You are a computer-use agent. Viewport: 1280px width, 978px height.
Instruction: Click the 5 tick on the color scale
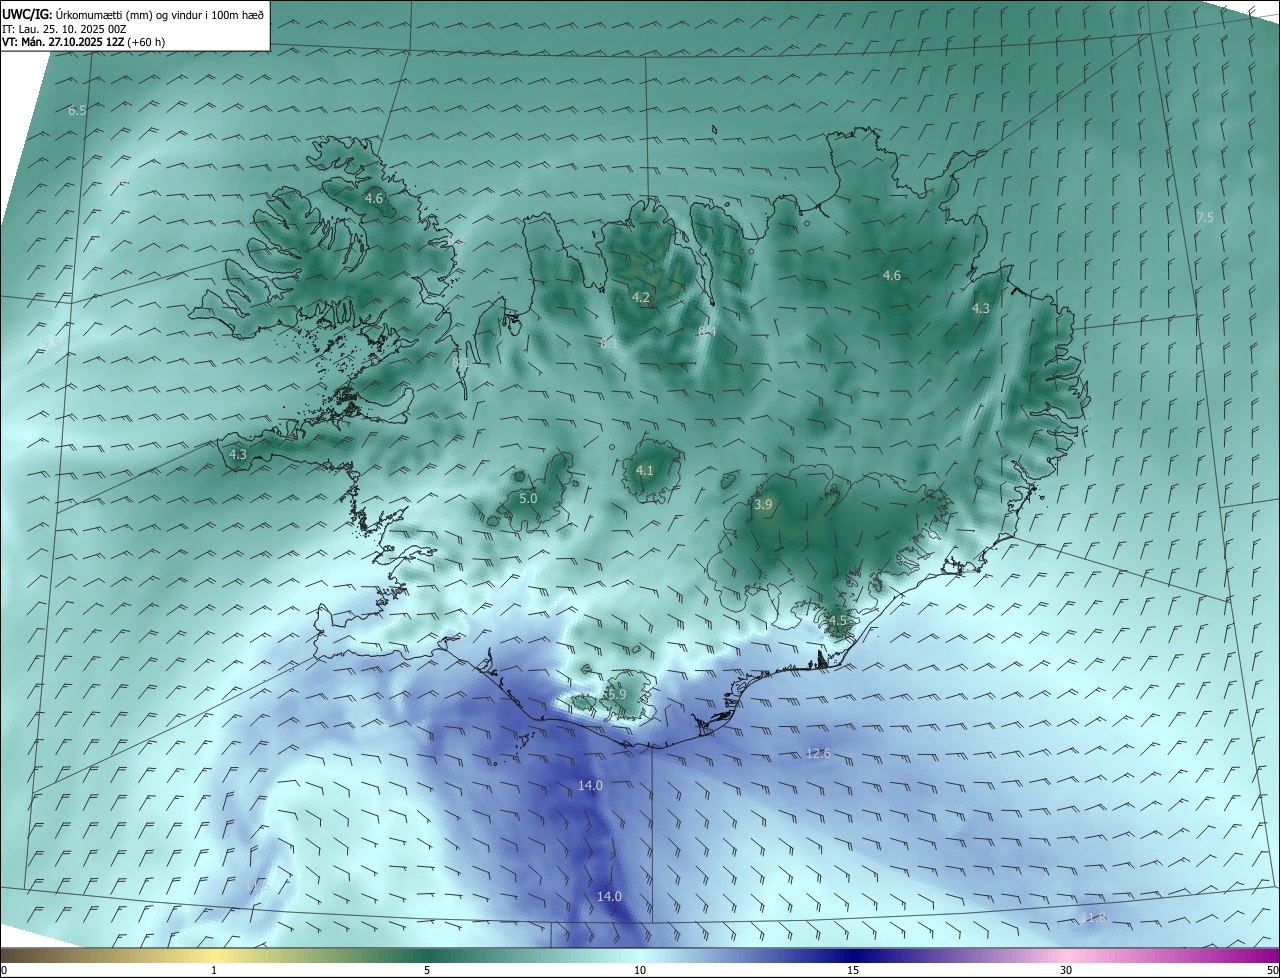427,970
